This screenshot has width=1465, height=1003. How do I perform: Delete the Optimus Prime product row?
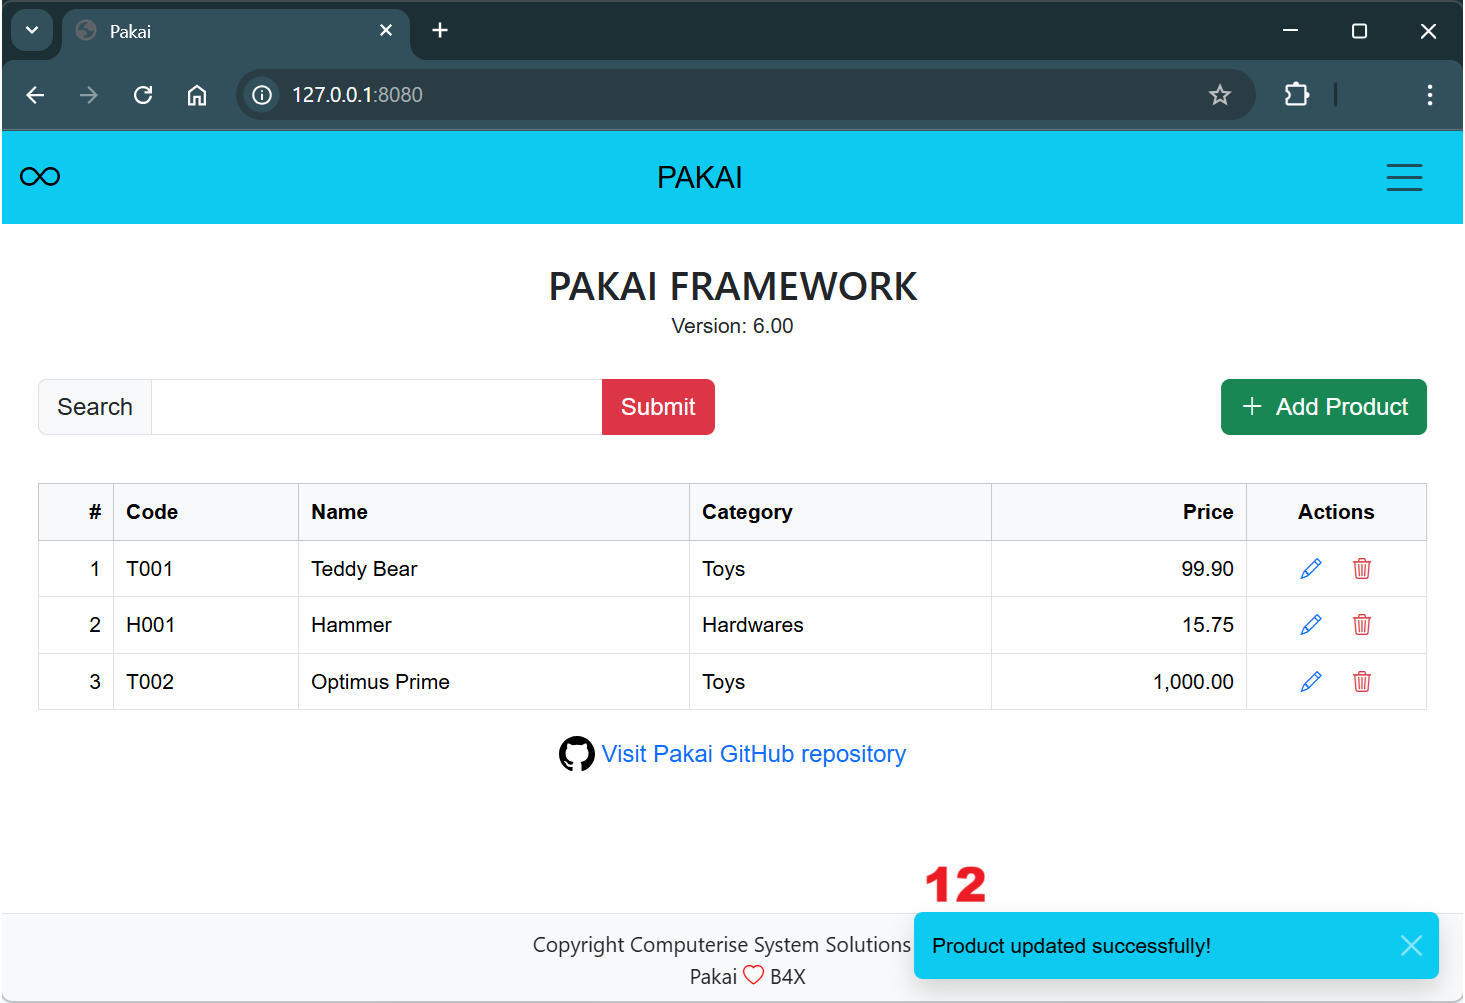(1362, 682)
